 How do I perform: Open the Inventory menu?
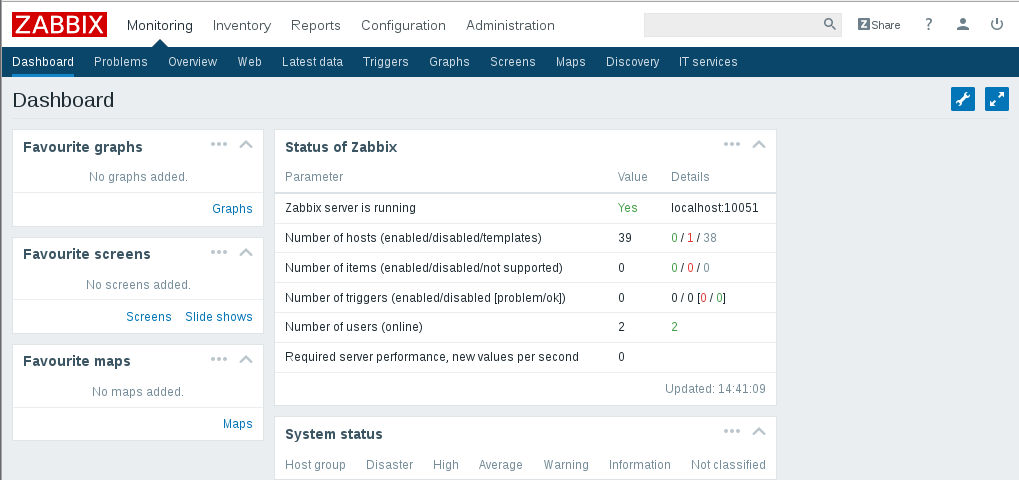(x=242, y=25)
